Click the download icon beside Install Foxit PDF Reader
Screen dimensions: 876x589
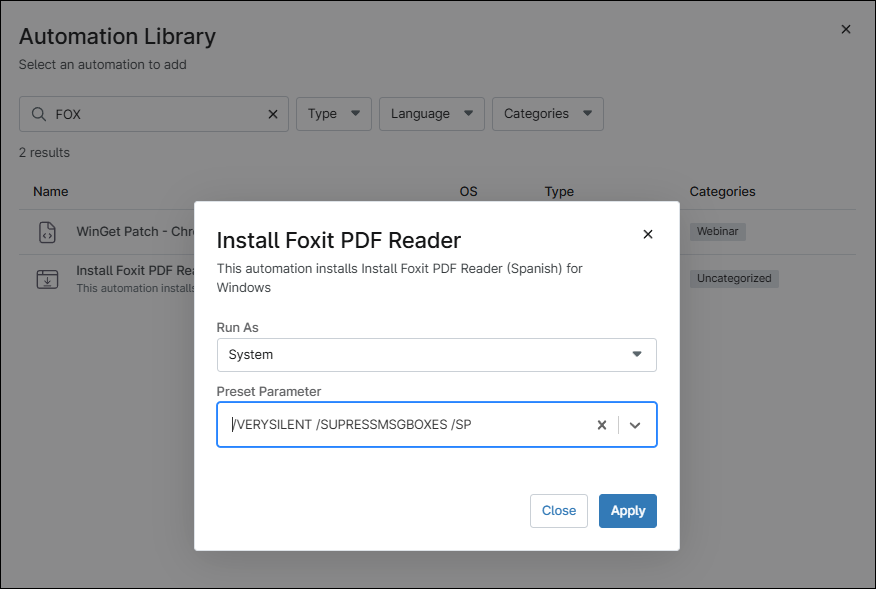(47, 278)
